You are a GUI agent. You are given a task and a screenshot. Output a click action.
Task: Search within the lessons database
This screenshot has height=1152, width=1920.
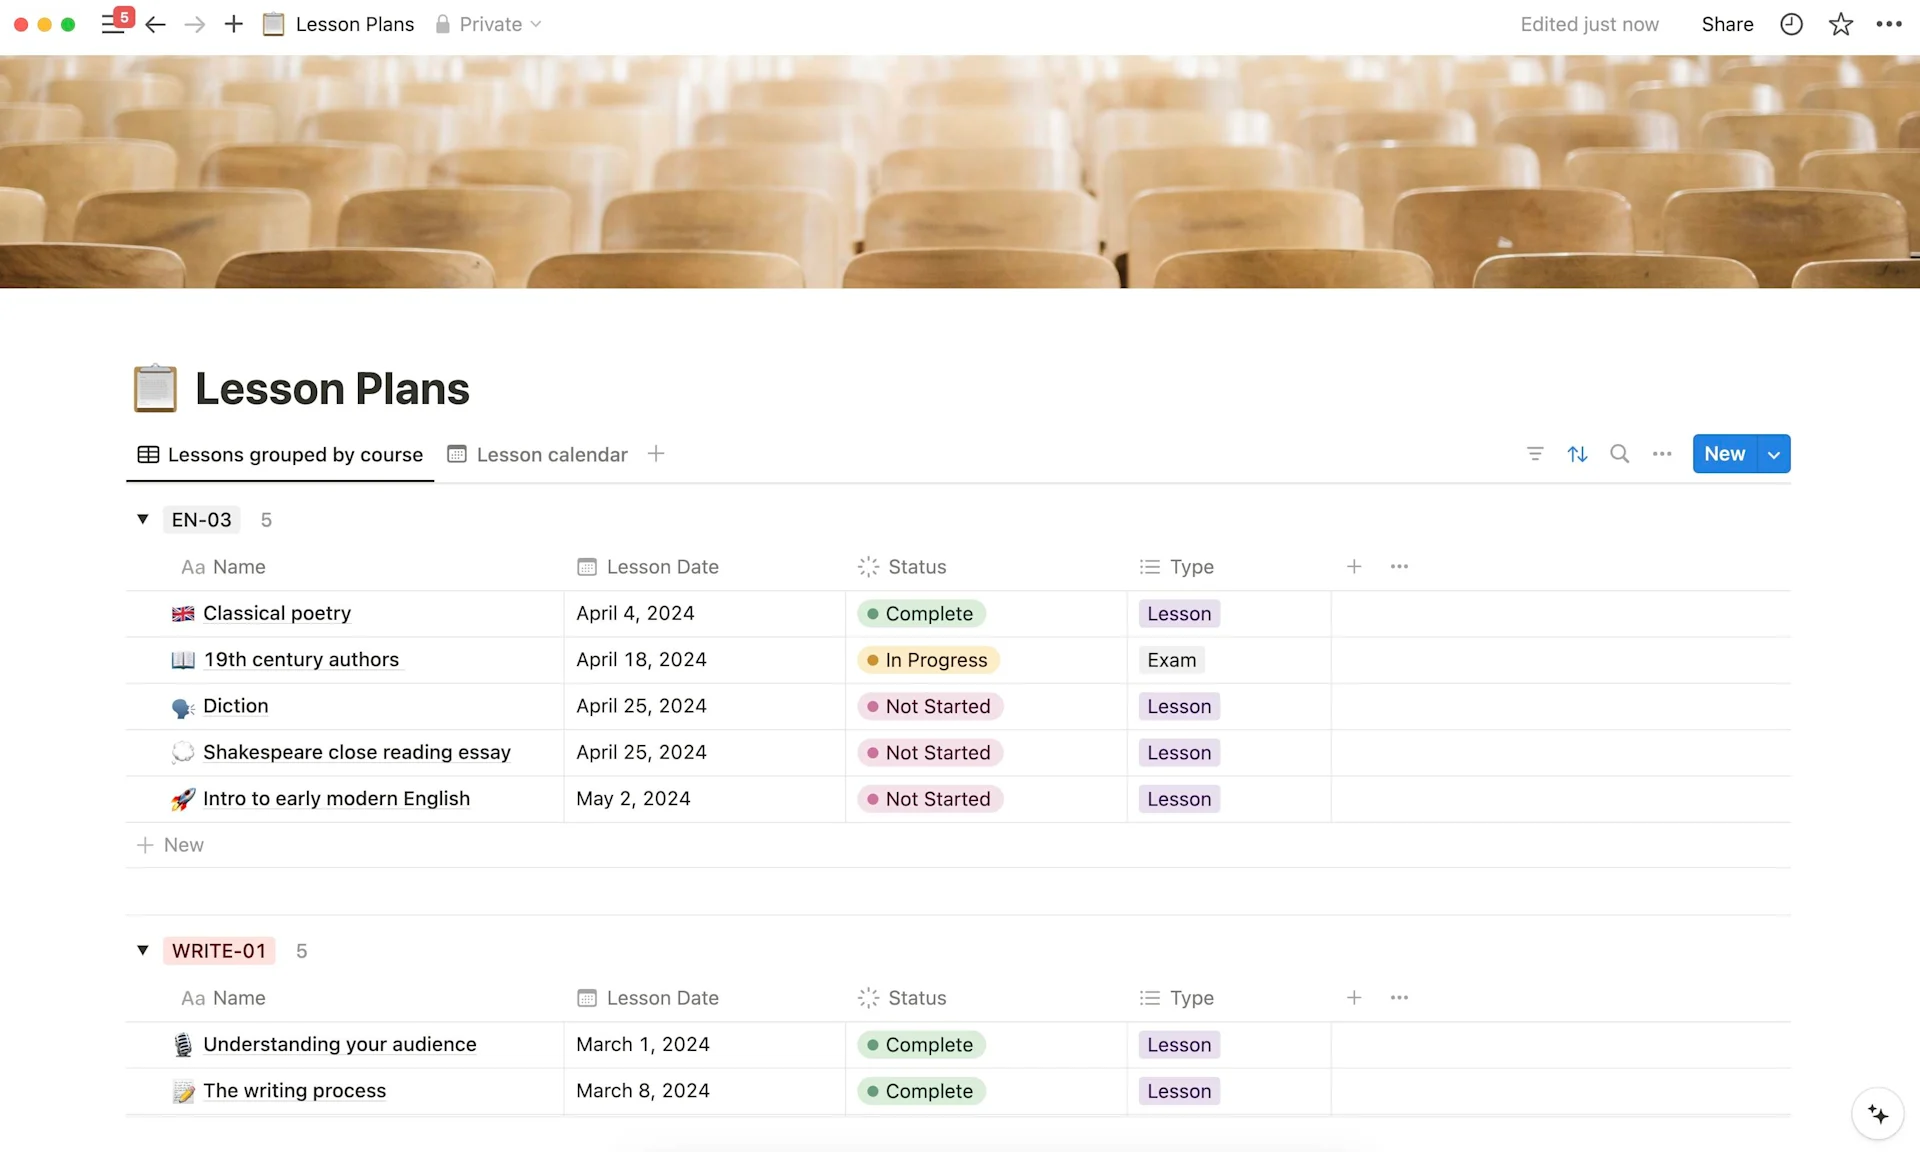(x=1619, y=454)
